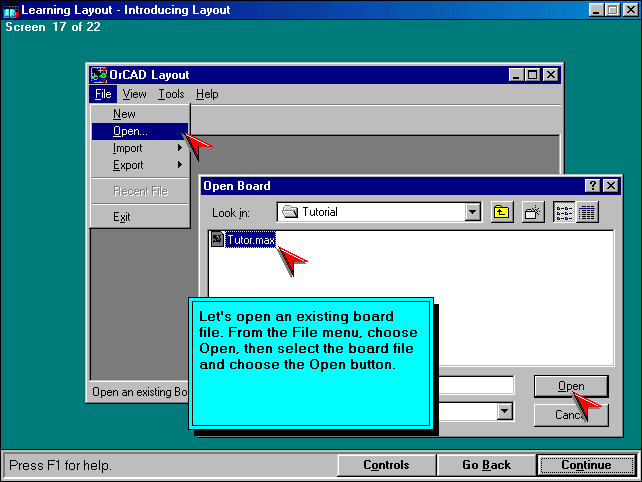Expand the Export submenu
Screen dimensions: 642x482
pos(140,165)
